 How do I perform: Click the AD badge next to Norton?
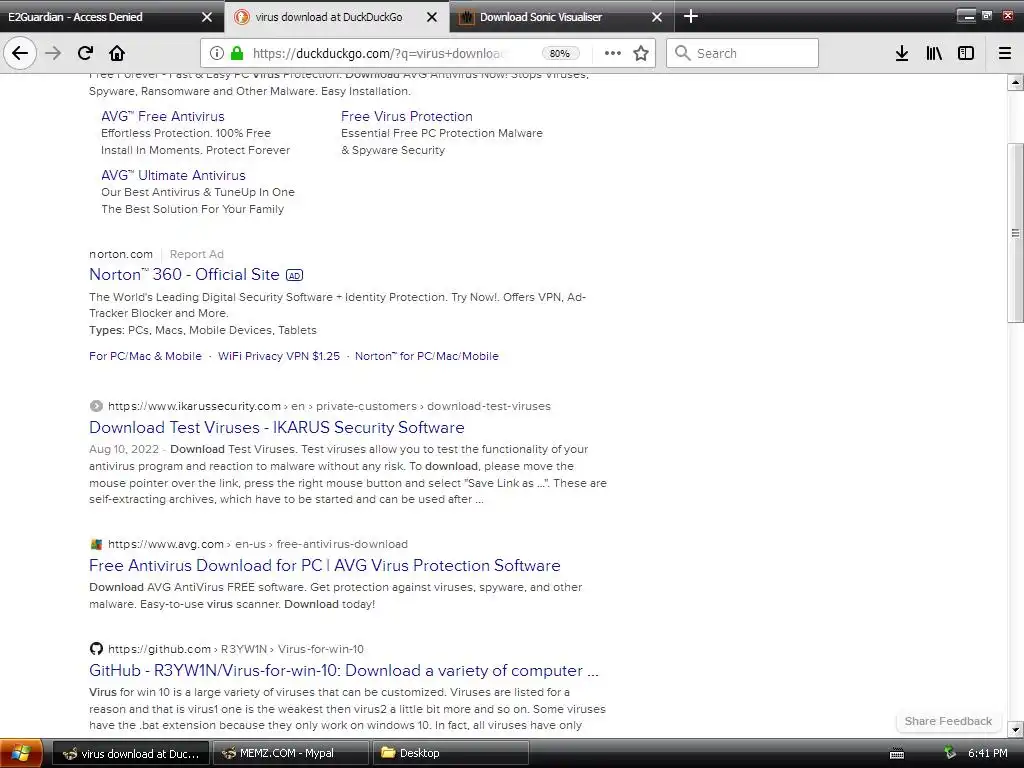[295, 276]
